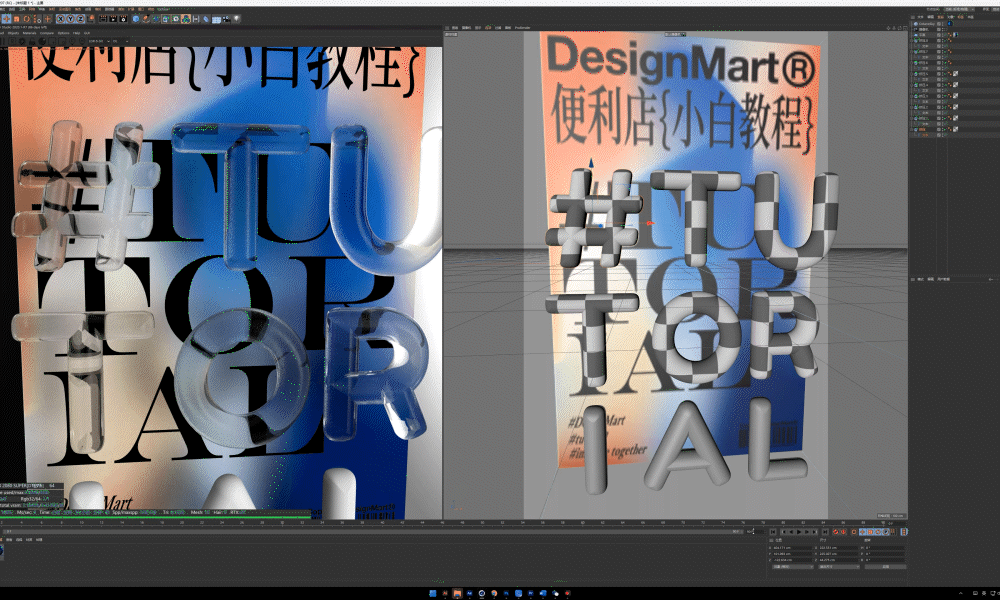This screenshot has height=600, width=1000.
Task: Click the Octane sky tag on OctaneSky
Action: (x=950, y=24)
